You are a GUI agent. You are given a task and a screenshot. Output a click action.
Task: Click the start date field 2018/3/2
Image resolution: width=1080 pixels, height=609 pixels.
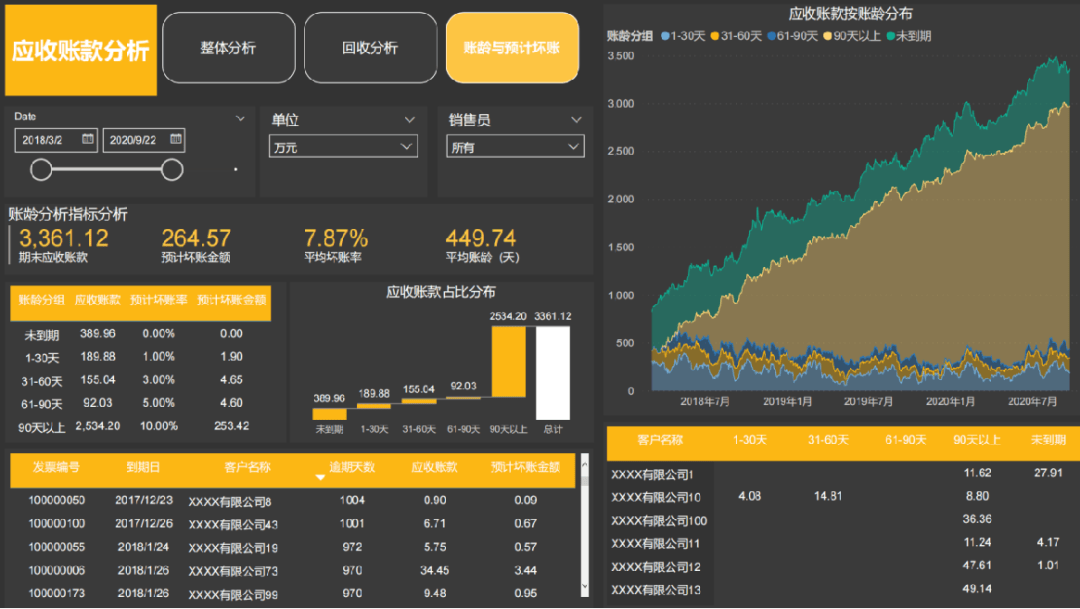tap(46, 140)
